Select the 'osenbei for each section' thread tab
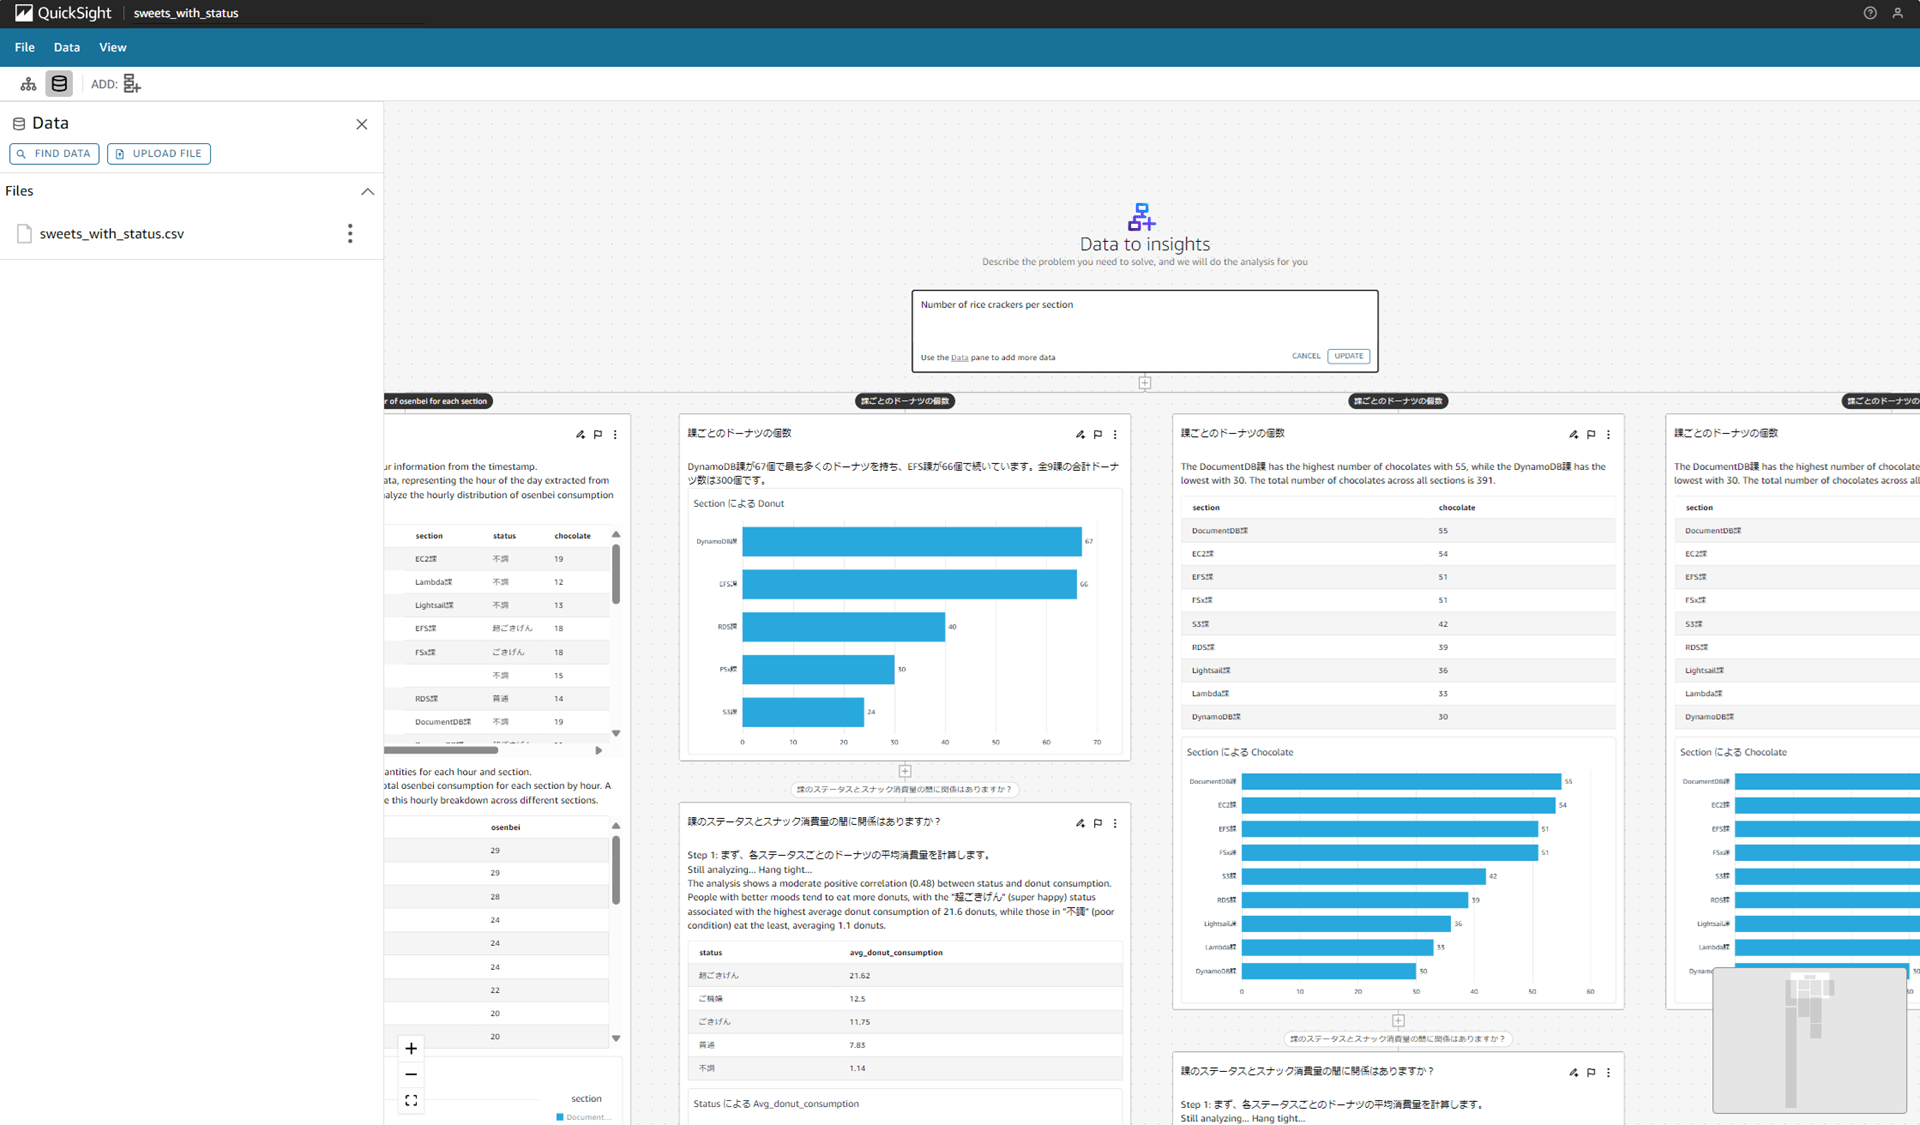Screen dimensions: 1920x1125 (438, 401)
